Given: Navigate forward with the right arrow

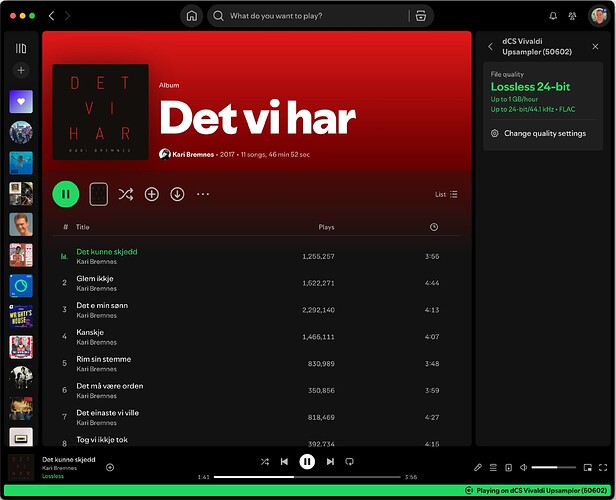Looking at the screenshot, I should pos(67,16).
